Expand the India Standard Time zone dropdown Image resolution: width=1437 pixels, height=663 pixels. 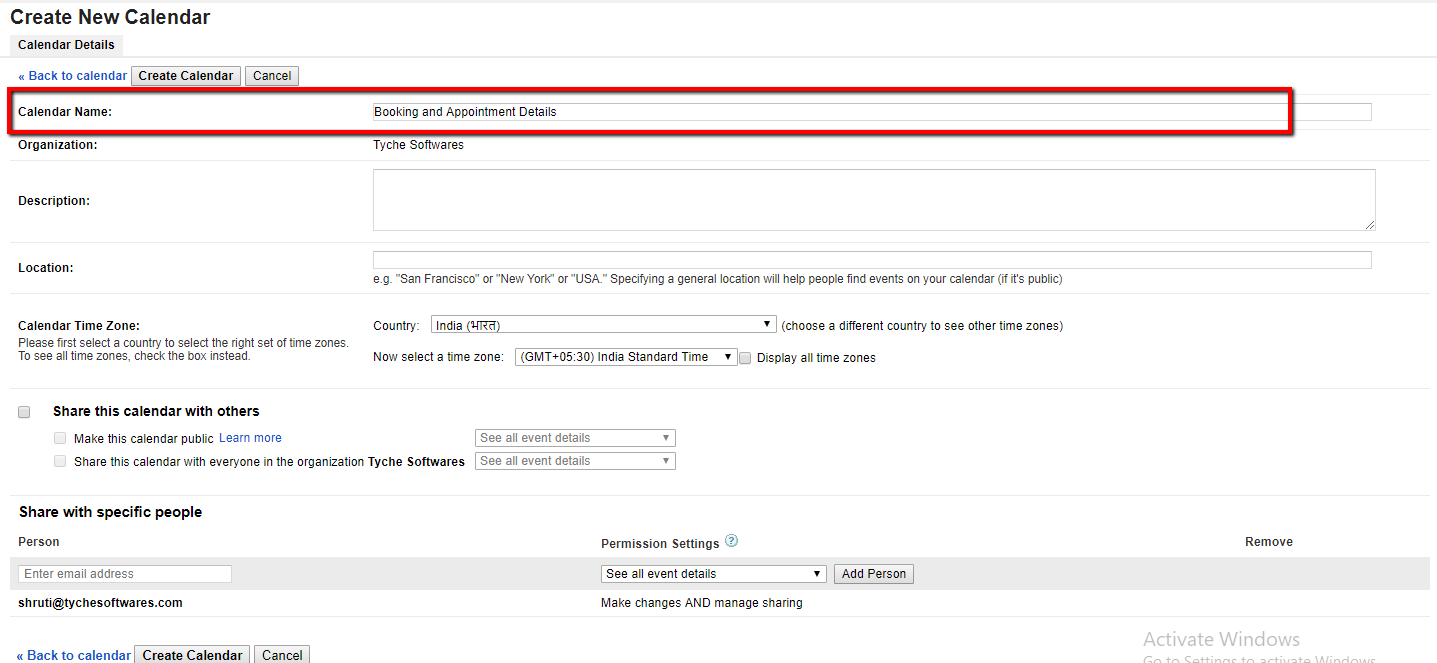625,356
